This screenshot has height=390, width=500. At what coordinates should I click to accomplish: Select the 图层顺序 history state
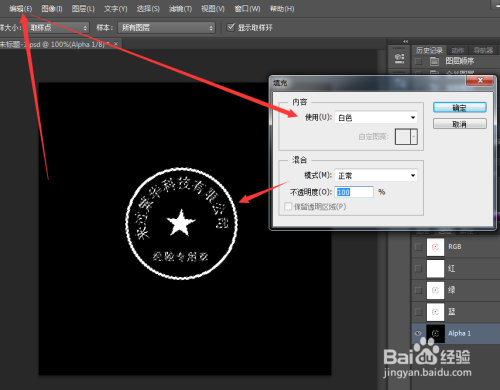[460, 61]
